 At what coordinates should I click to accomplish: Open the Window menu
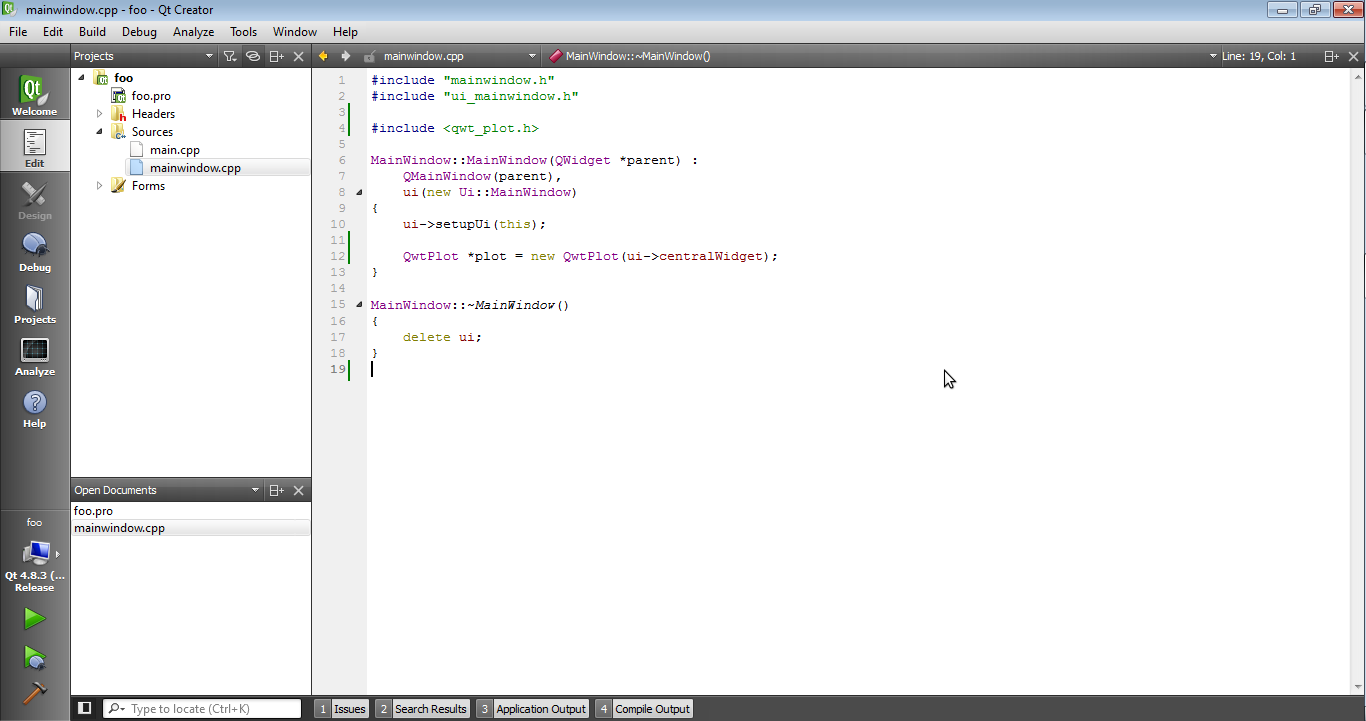pyautogui.click(x=295, y=32)
